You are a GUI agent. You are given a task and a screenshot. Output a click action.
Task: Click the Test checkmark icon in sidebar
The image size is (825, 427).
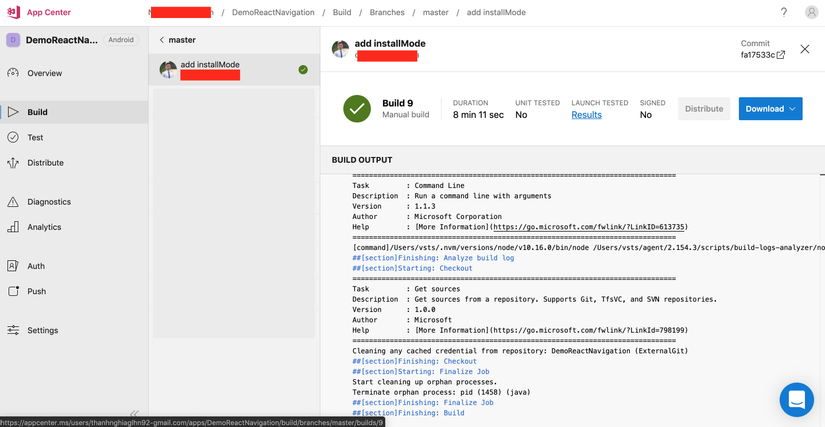click(x=13, y=137)
